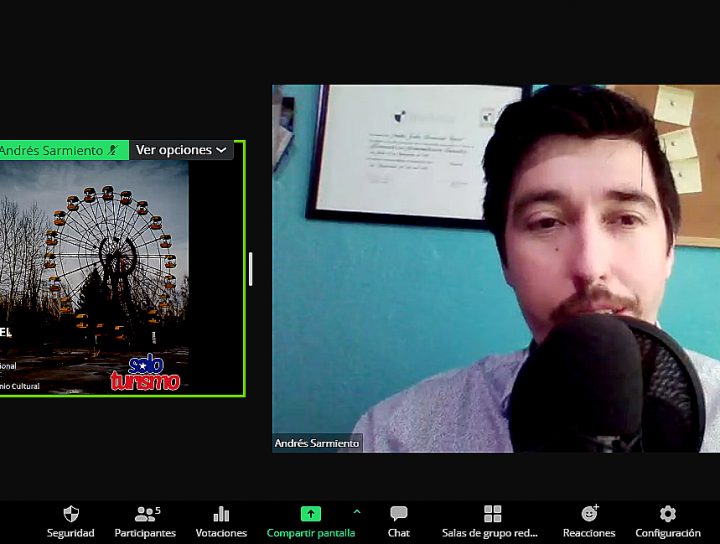Click the Participantes text label
The width and height of the screenshot is (720, 544).
[145, 533]
